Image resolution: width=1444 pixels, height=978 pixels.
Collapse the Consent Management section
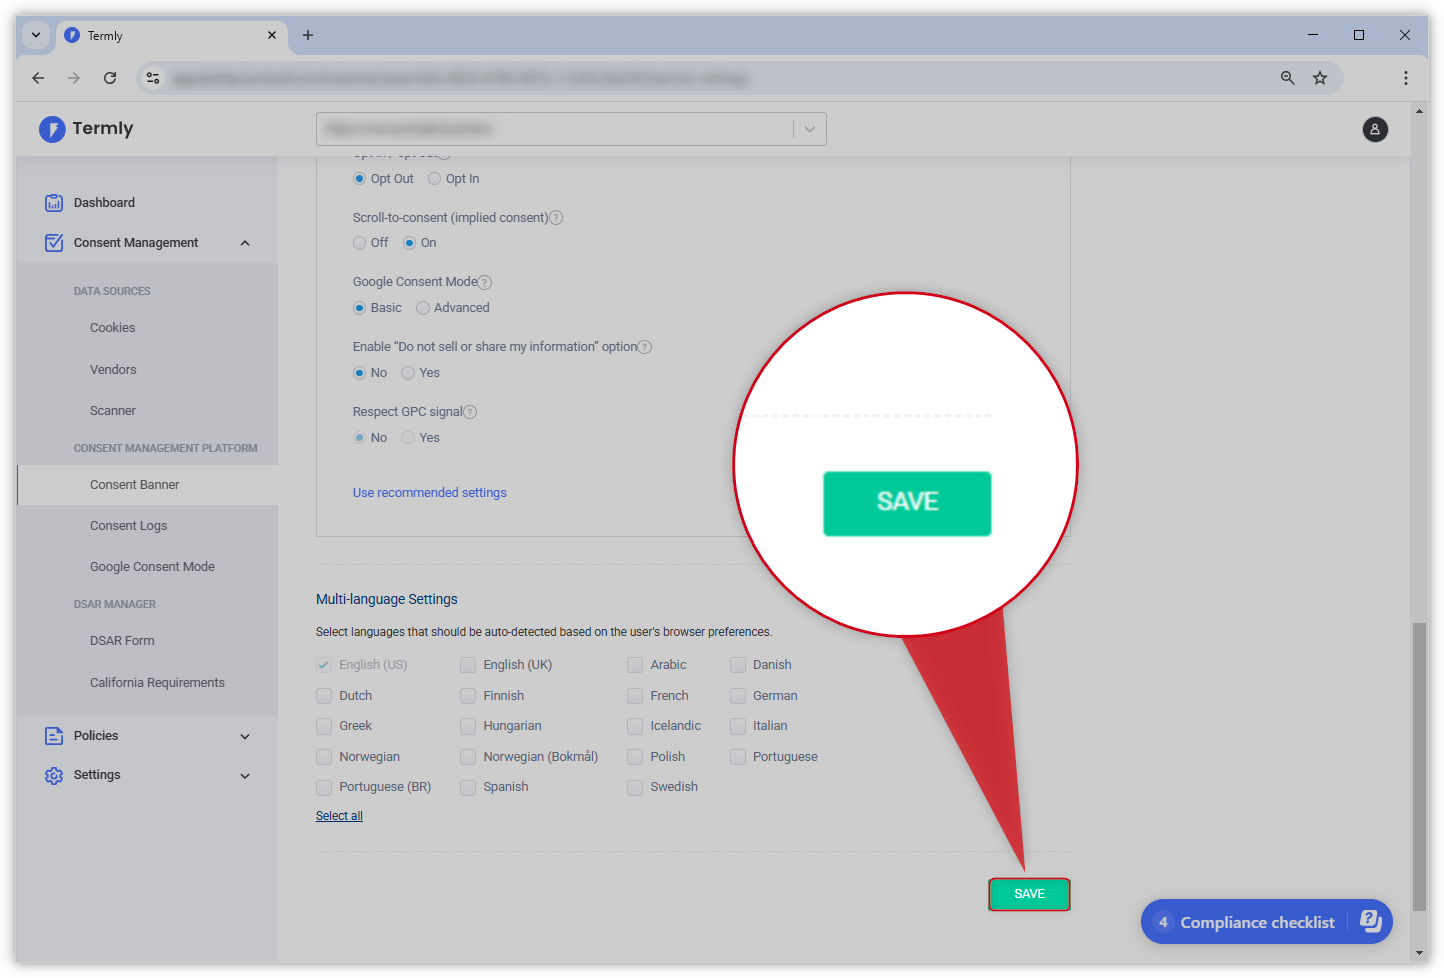tap(245, 243)
